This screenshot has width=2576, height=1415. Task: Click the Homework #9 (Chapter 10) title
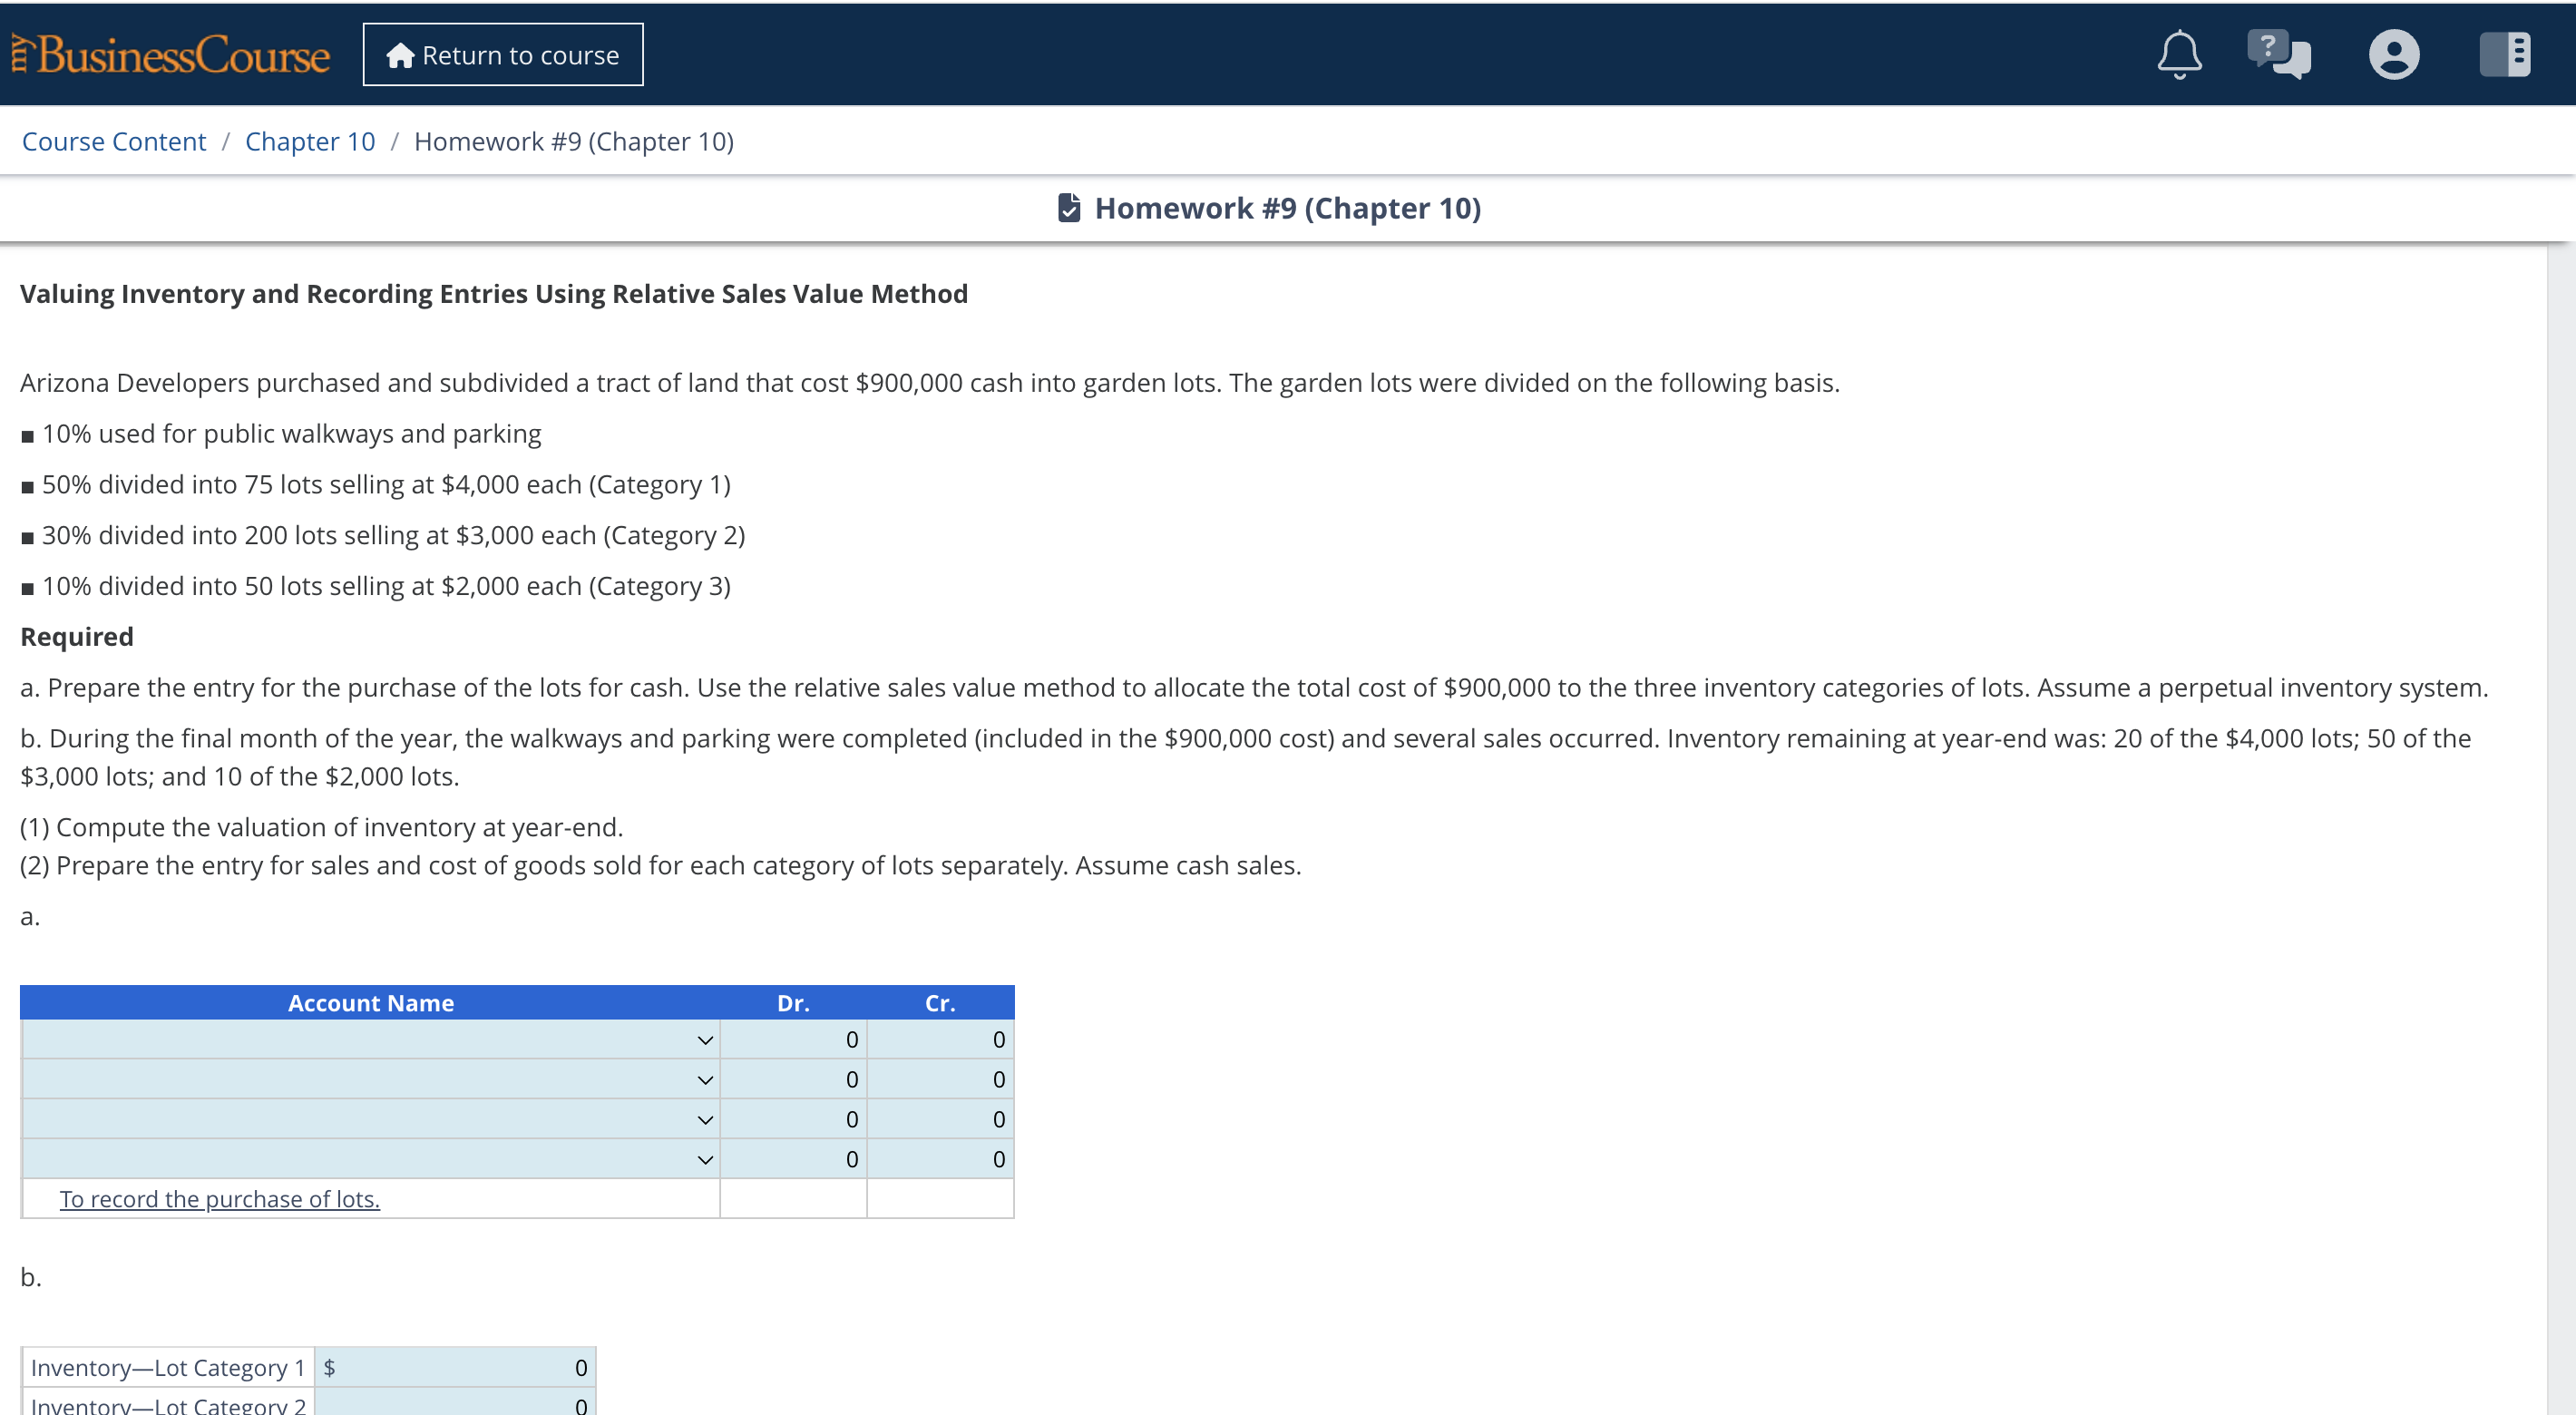[x=1288, y=208]
